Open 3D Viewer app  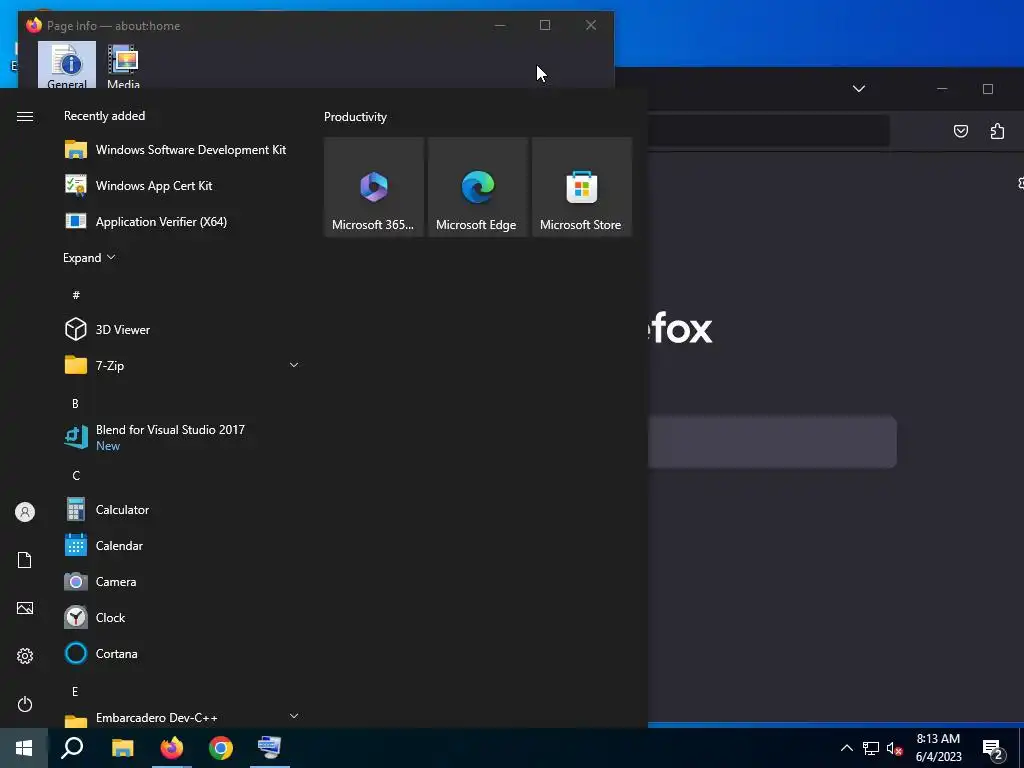tap(182, 329)
